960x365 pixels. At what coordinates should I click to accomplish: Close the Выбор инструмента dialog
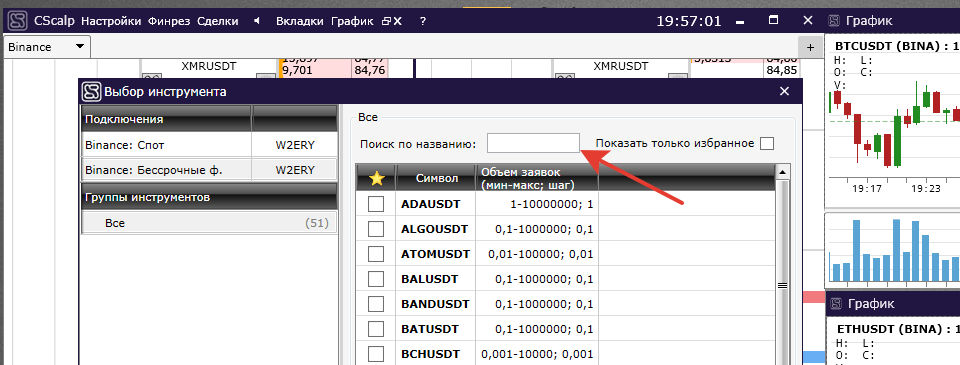coord(784,92)
